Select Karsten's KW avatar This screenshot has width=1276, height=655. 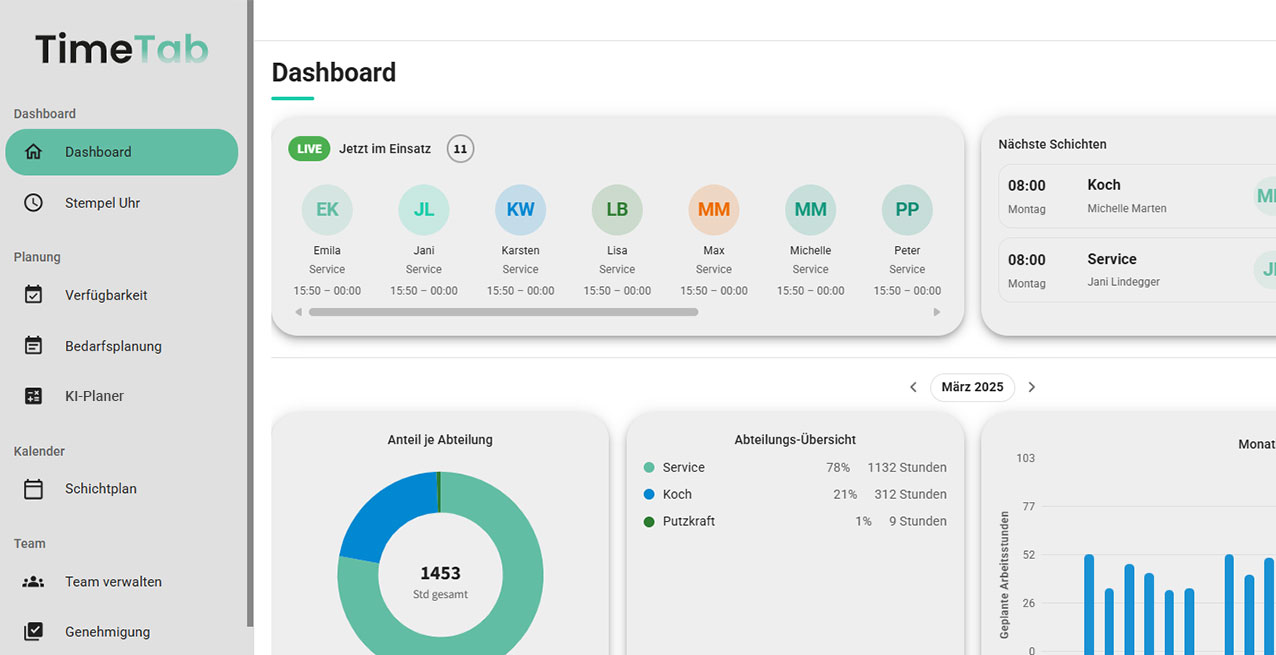(520, 210)
